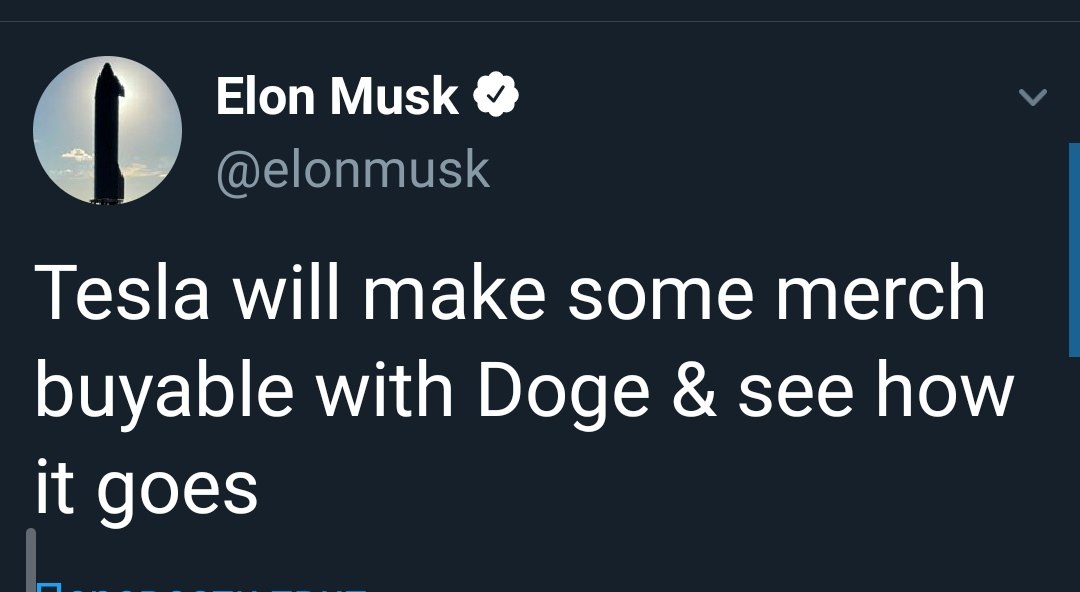1080x592 pixels.
Task: Click the word 'Tesla' in the tweet
Action: point(122,292)
